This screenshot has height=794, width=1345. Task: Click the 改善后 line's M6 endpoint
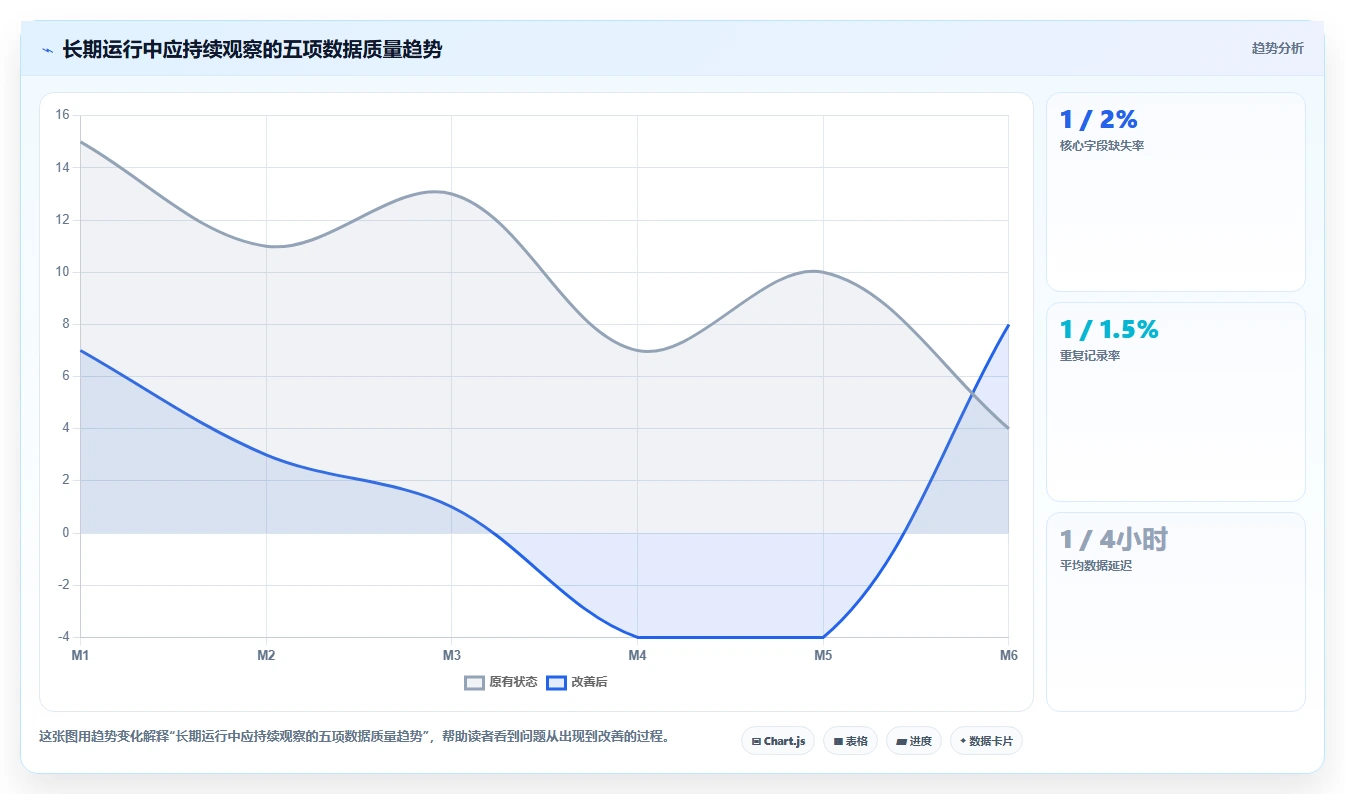click(x=1008, y=324)
